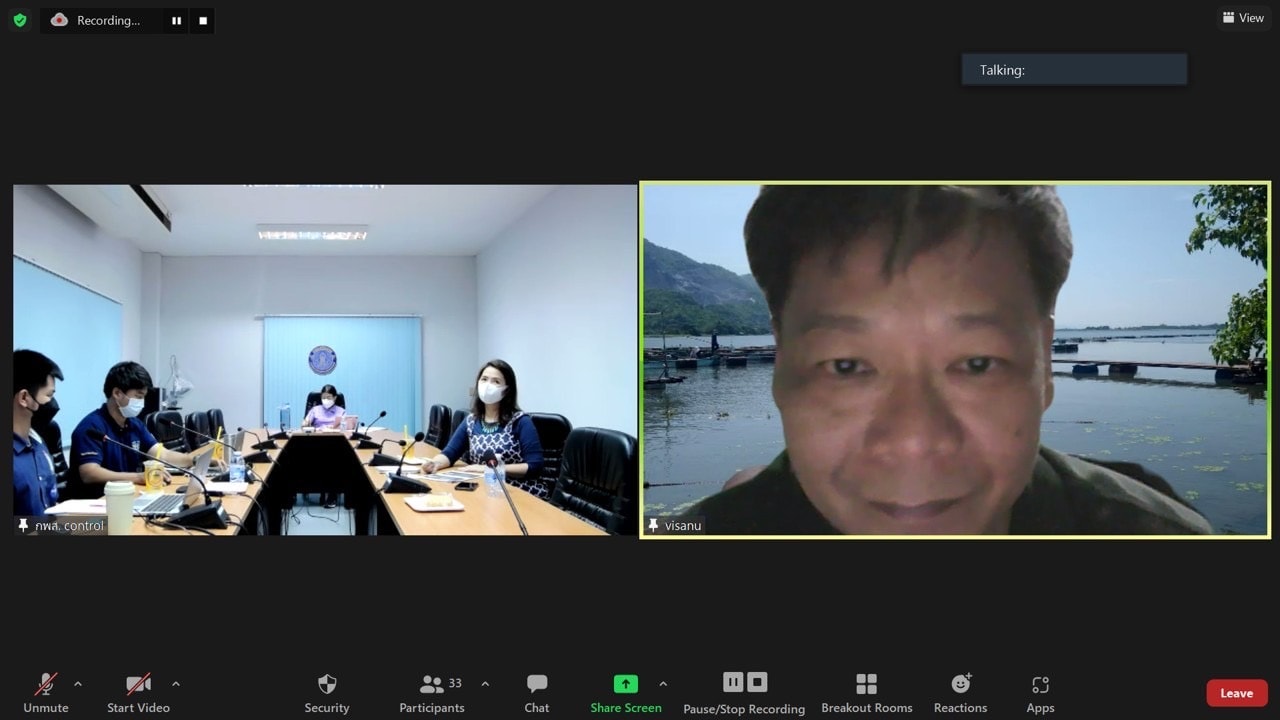
Task: Expand video options arrow beside Start Video
Action: (x=176, y=684)
